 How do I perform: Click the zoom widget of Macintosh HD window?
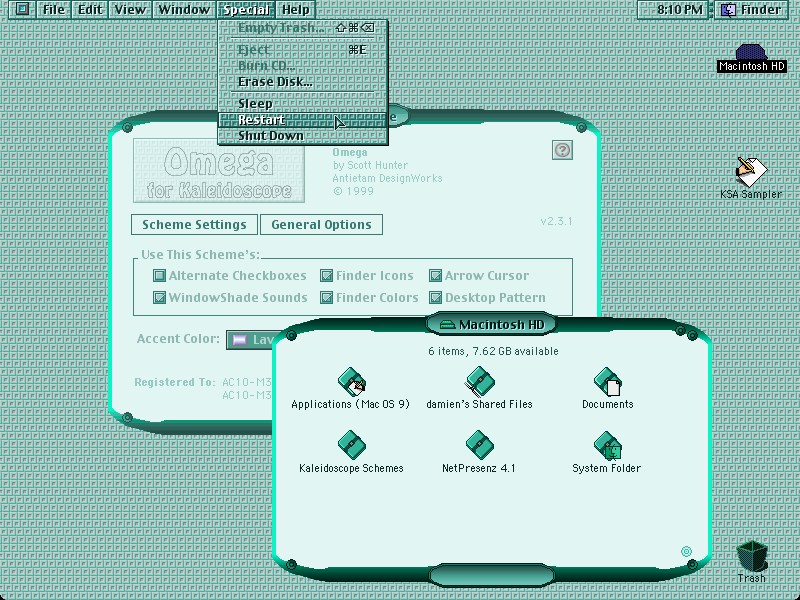pos(680,331)
